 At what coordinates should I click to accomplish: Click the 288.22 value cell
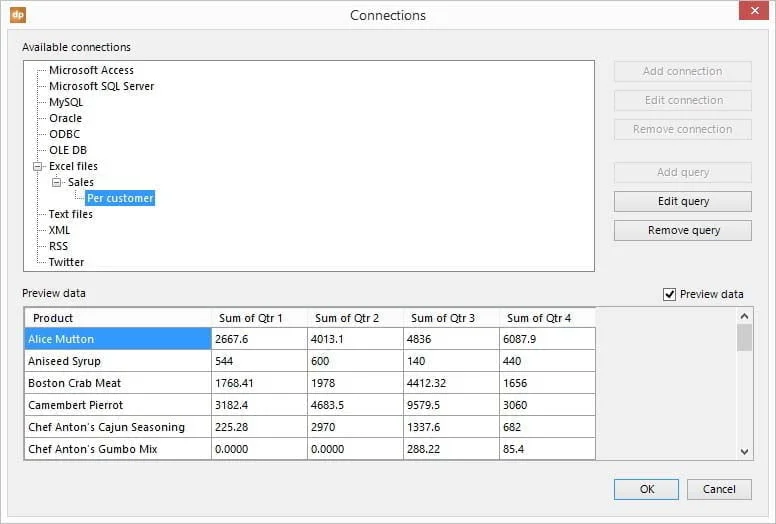coord(451,449)
